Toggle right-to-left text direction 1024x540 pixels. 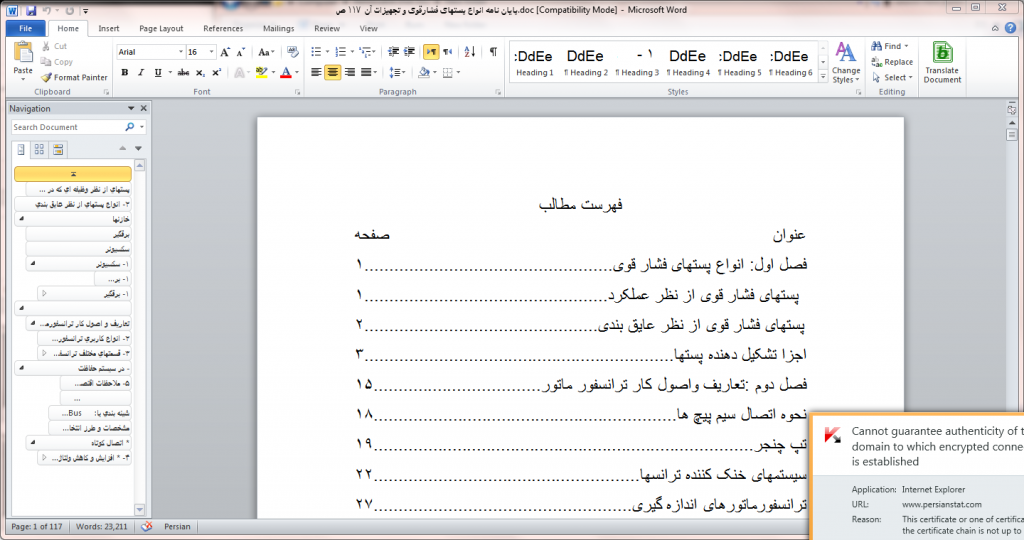pos(431,51)
